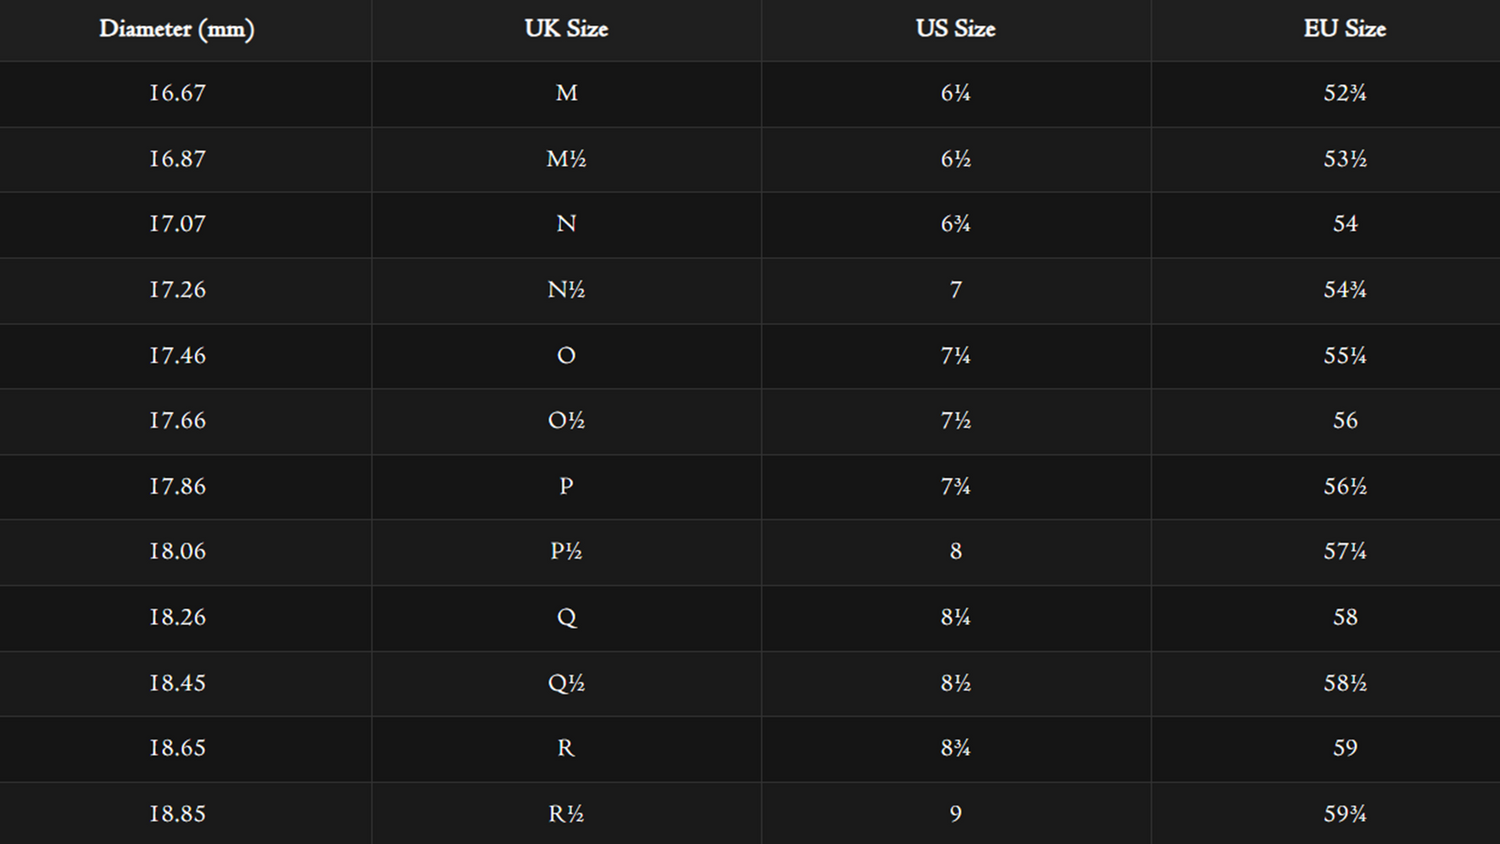Select US size 7¾ cell
This screenshot has height=844, width=1500.
(955, 487)
